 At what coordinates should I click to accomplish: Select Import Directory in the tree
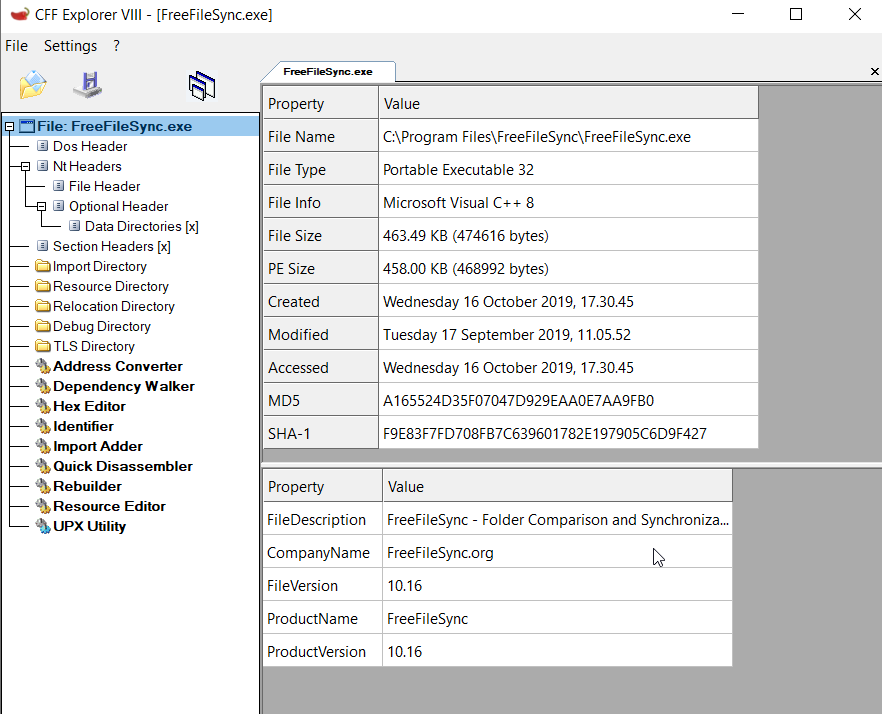pos(99,266)
